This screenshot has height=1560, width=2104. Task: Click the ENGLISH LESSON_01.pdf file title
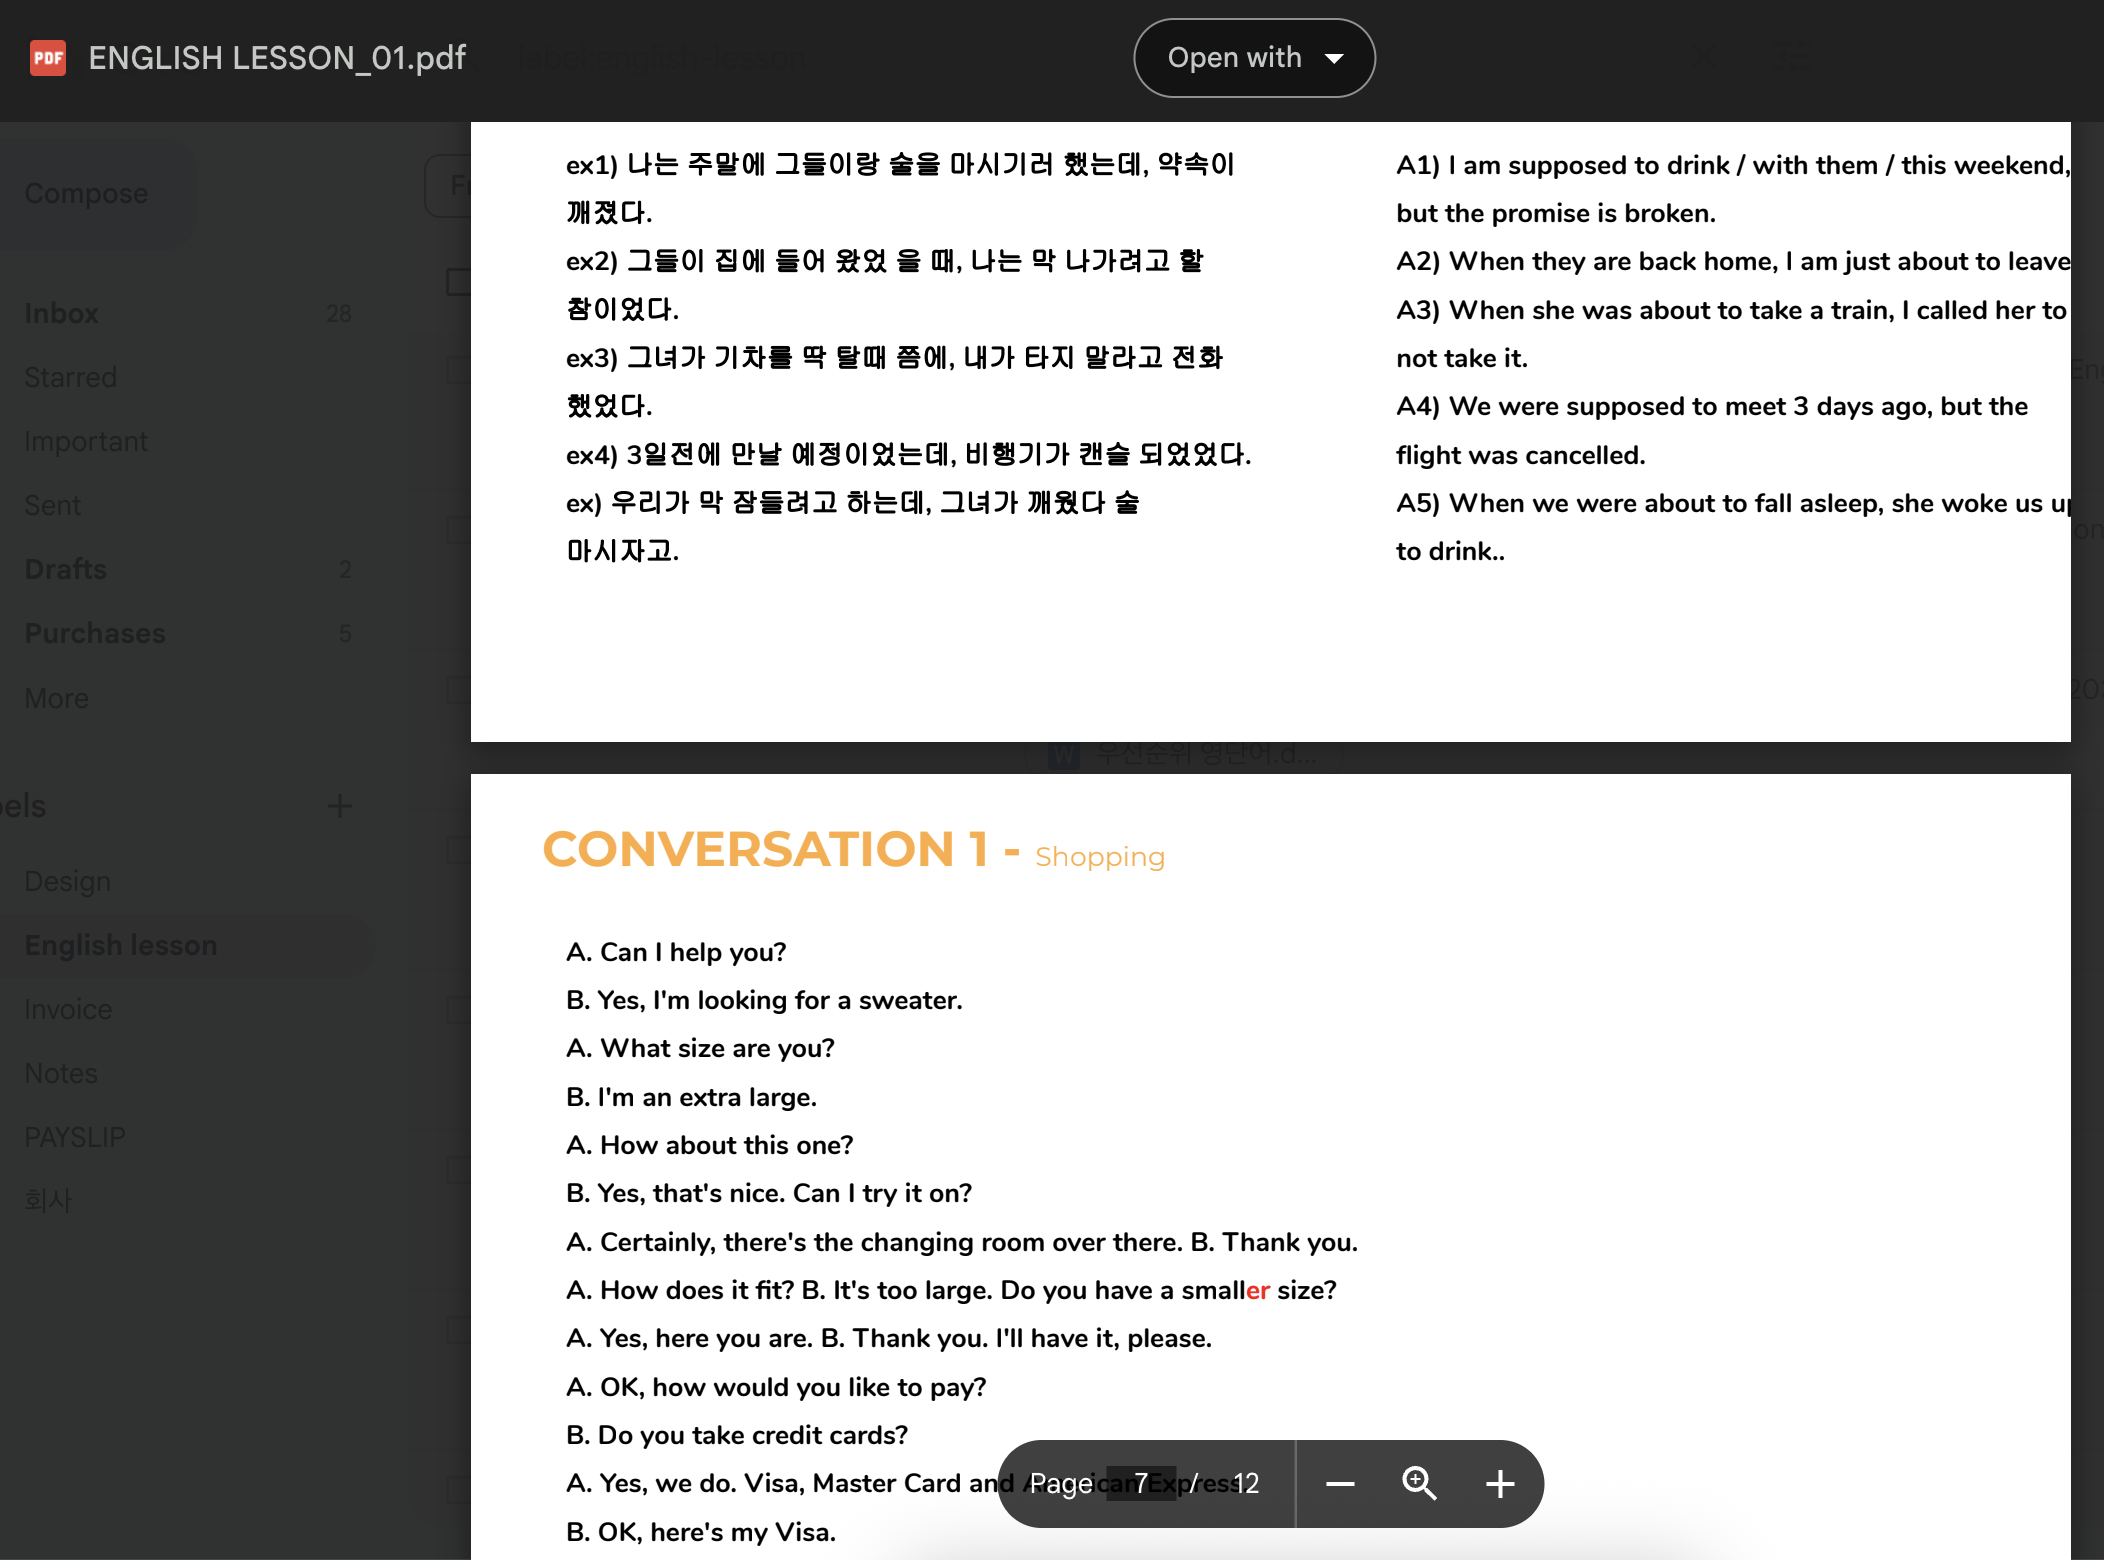pyautogui.click(x=277, y=58)
